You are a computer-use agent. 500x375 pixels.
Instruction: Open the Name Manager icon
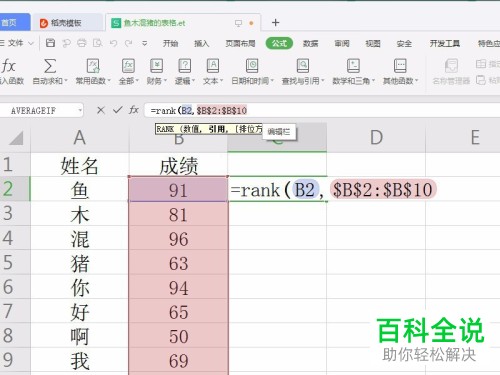coord(451,66)
